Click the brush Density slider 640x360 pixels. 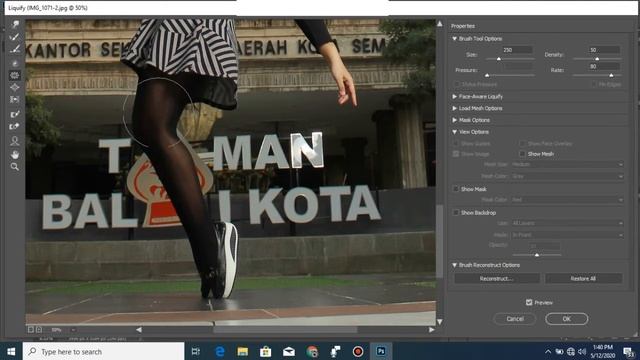(597, 59)
